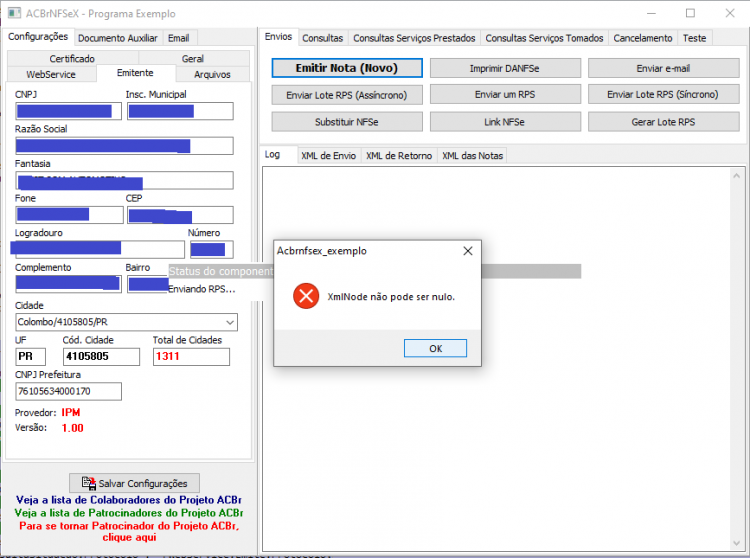Switch to the Configurações tab

(x=38, y=37)
